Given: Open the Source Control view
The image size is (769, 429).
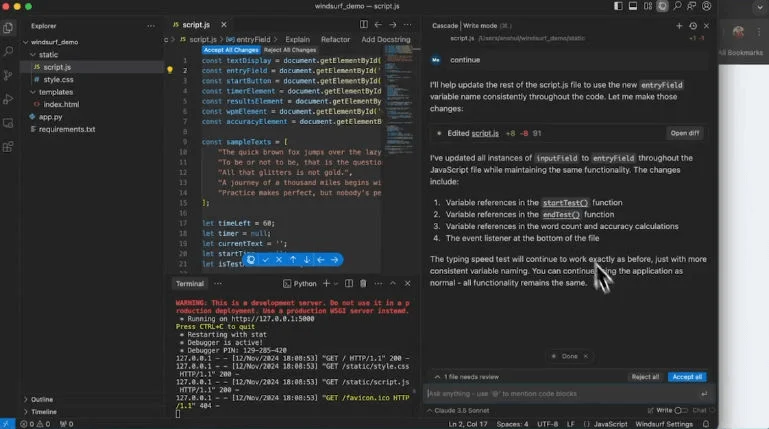Looking at the screenshot, I should (8, 75).
